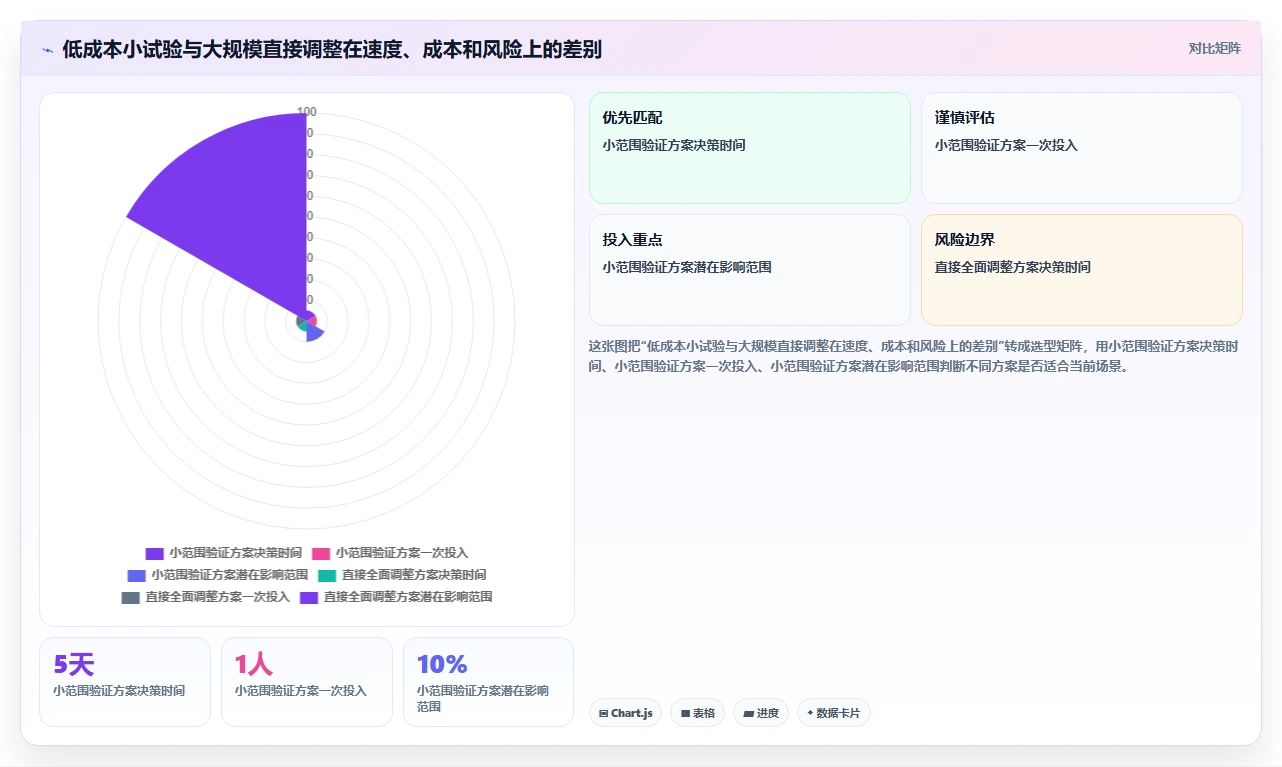
Task: Toggle the 直接全面调整方案潜在影响范围 legend swatch
Action: pyautogui.click(x=309, y=597)
